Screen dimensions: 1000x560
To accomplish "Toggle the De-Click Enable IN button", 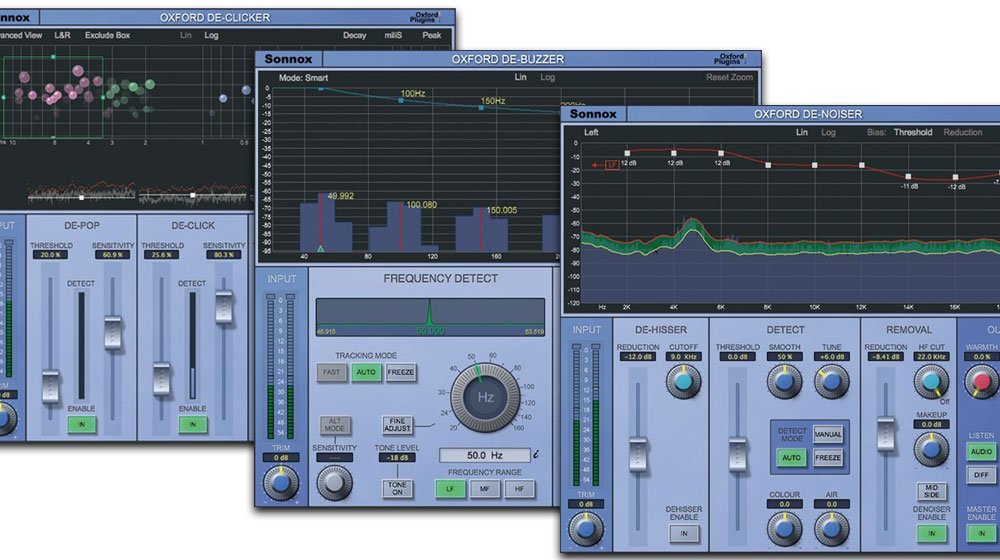I will pyautogui.click(x=193, y=425).
